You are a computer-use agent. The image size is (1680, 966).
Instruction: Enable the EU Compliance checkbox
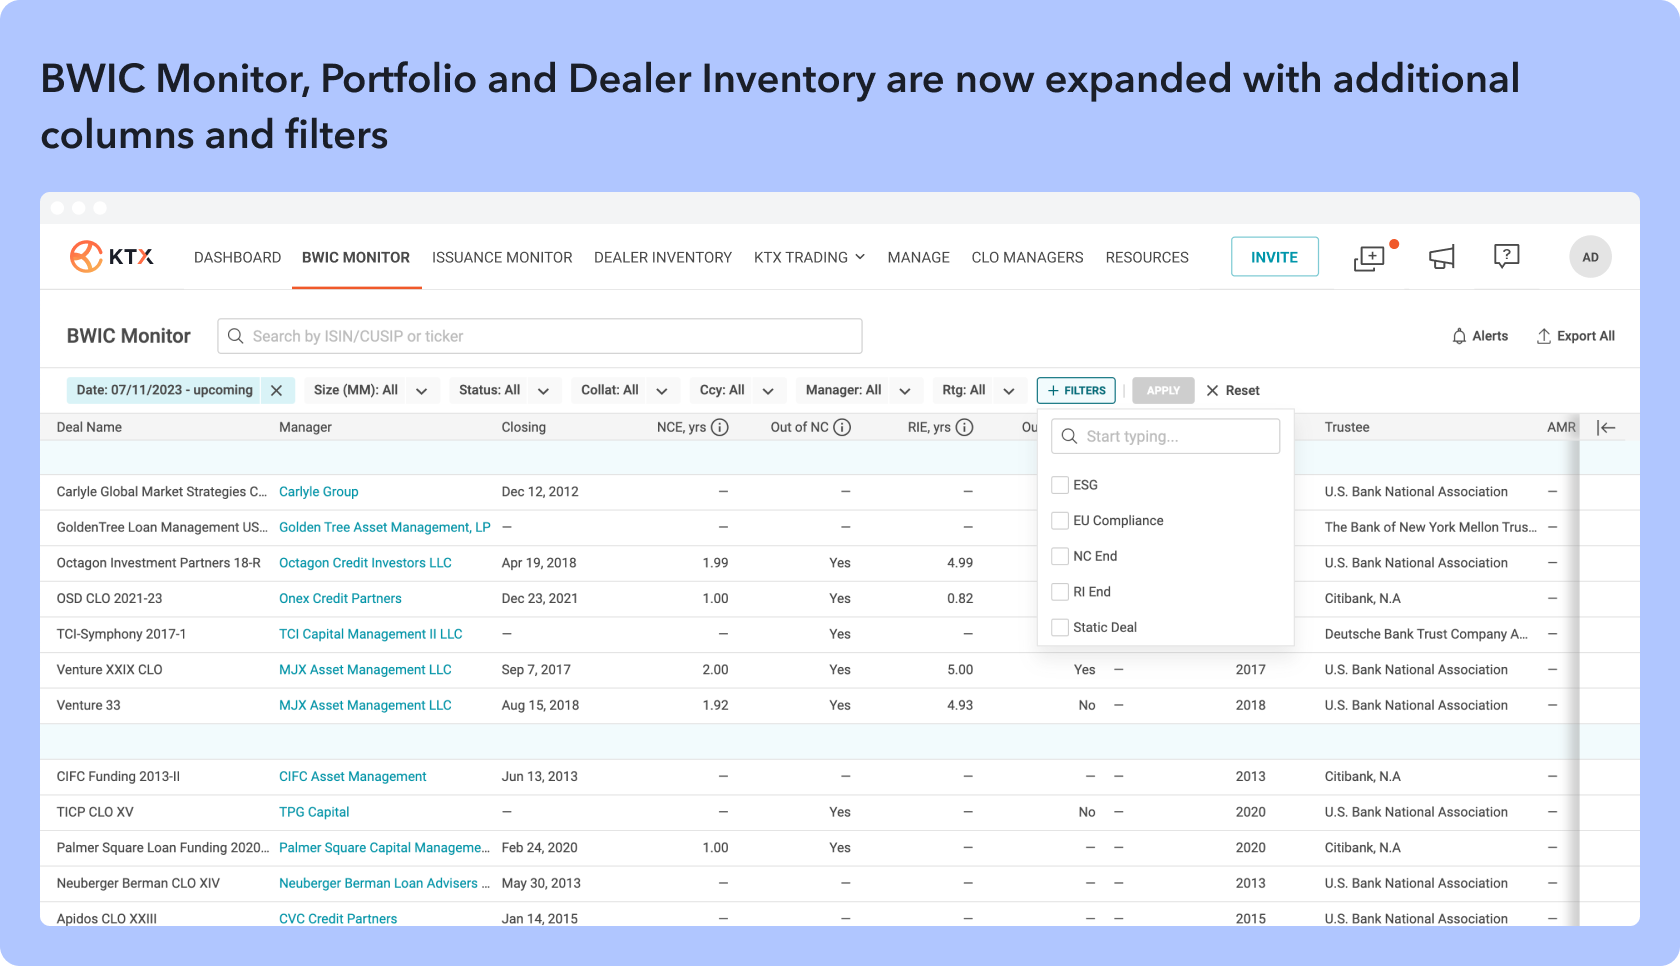pyautogui.click(x=1060, y=521)
